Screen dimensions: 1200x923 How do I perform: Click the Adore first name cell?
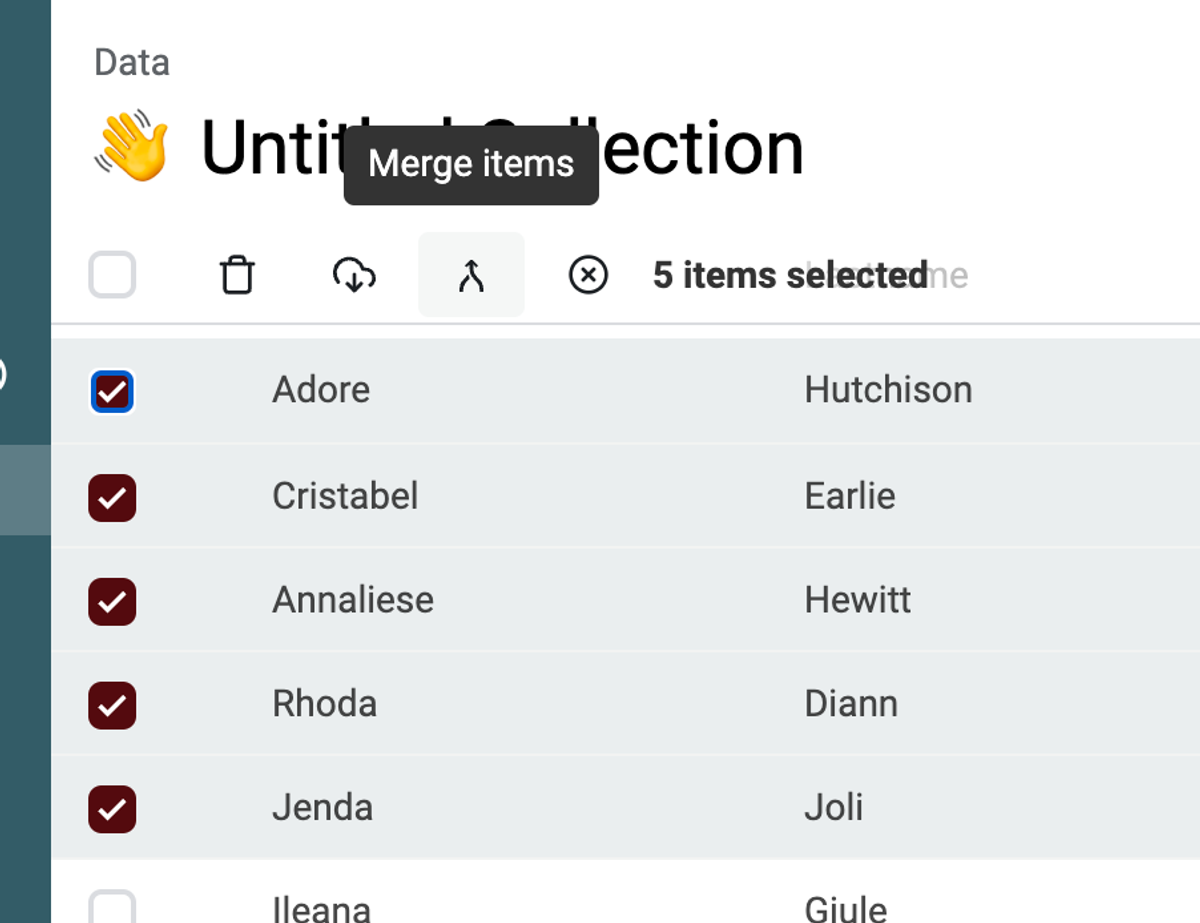(321, 390)
